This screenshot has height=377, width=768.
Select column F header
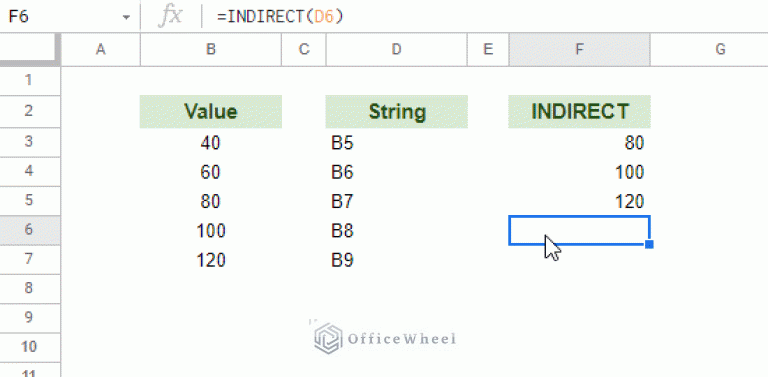(x=579, y=49)
